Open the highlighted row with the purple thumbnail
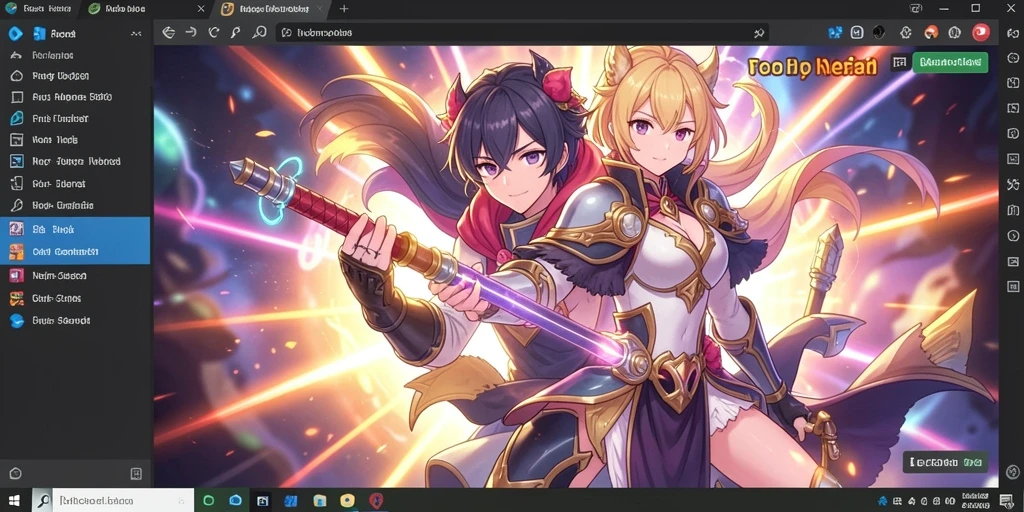Image resolution: width=1024 pixels, height=512 pixels. [75, 229]
